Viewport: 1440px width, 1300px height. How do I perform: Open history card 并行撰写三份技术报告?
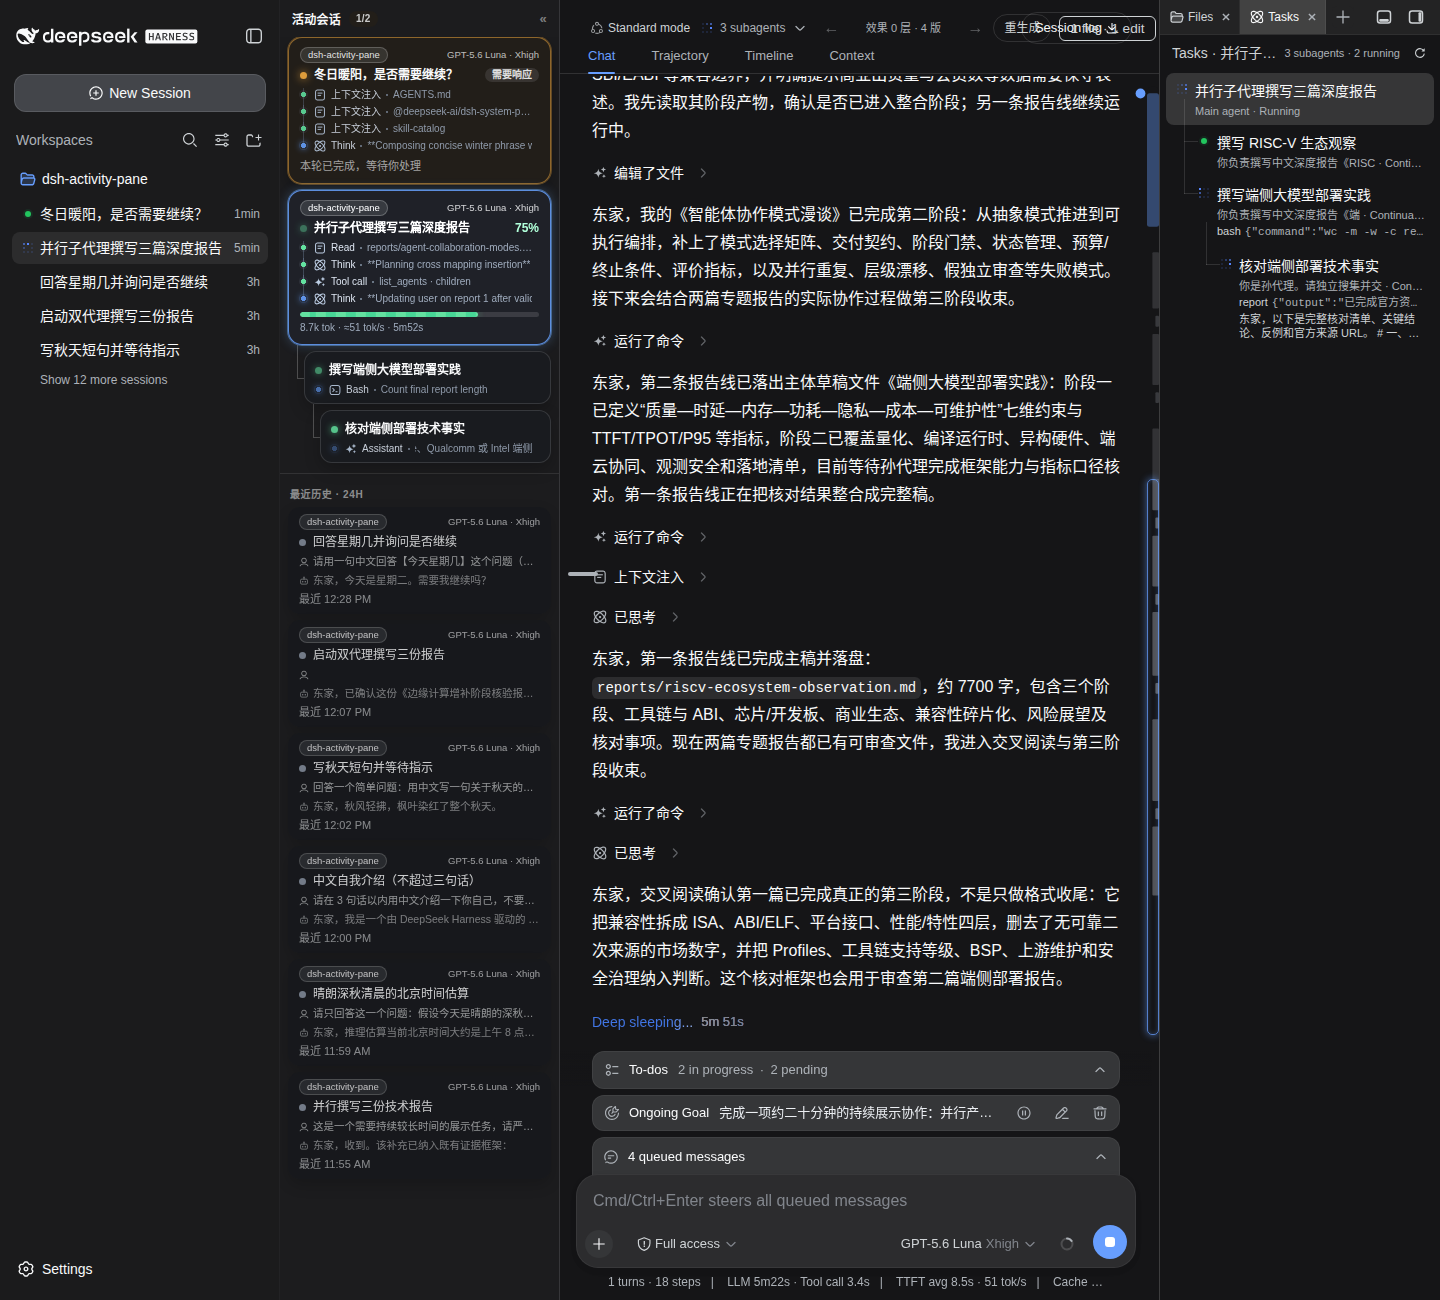419,1124
